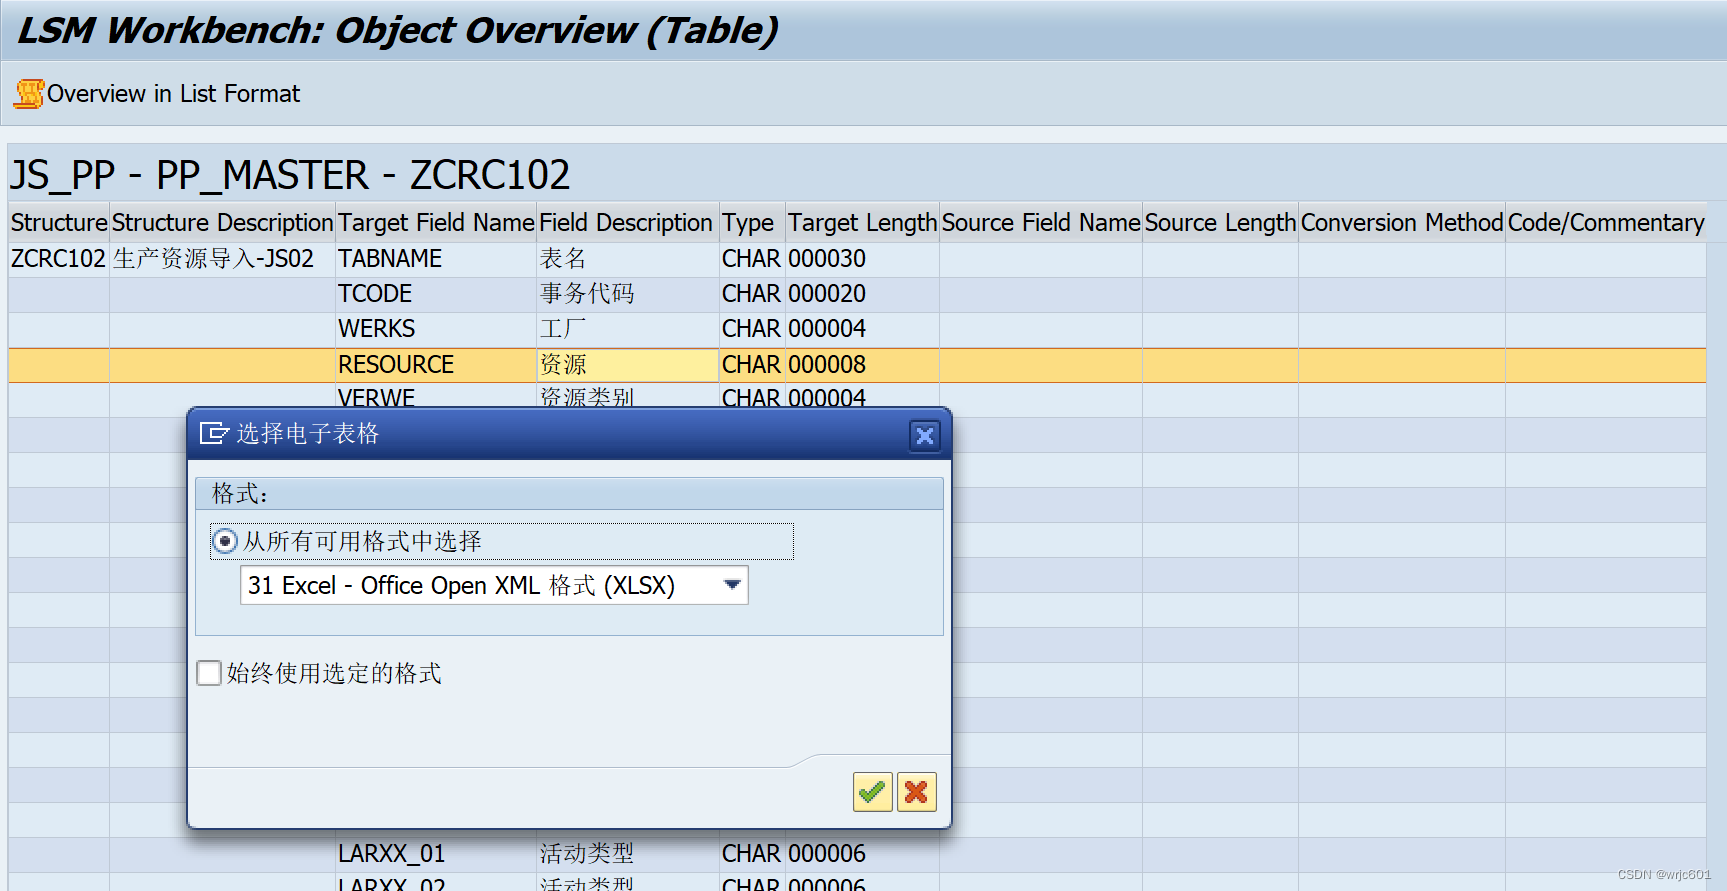Screen dimensions: 1727x891
Task: Click the Source Length column header
Action: pos(1220,222)
